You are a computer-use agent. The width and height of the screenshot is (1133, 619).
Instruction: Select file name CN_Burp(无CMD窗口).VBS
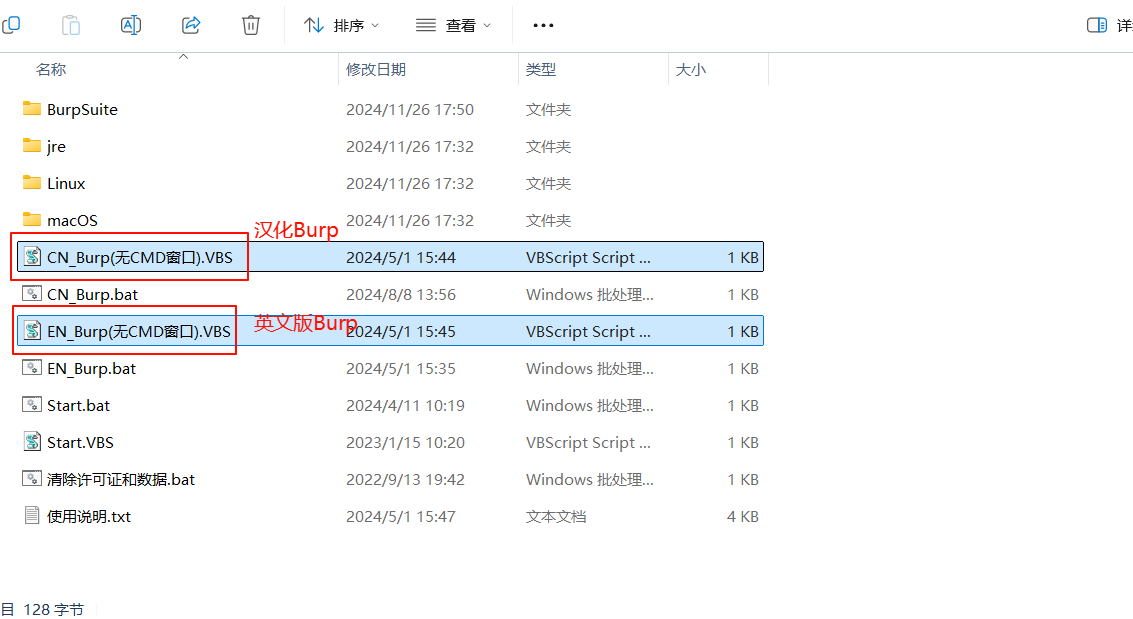coord(139,257)
